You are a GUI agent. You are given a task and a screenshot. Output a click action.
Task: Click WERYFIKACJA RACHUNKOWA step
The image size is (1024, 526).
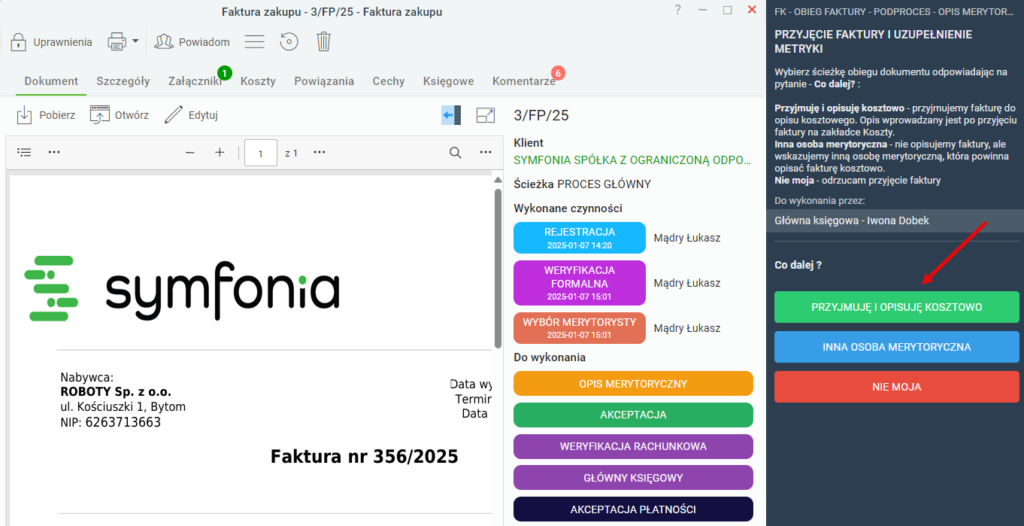[633, 446]
